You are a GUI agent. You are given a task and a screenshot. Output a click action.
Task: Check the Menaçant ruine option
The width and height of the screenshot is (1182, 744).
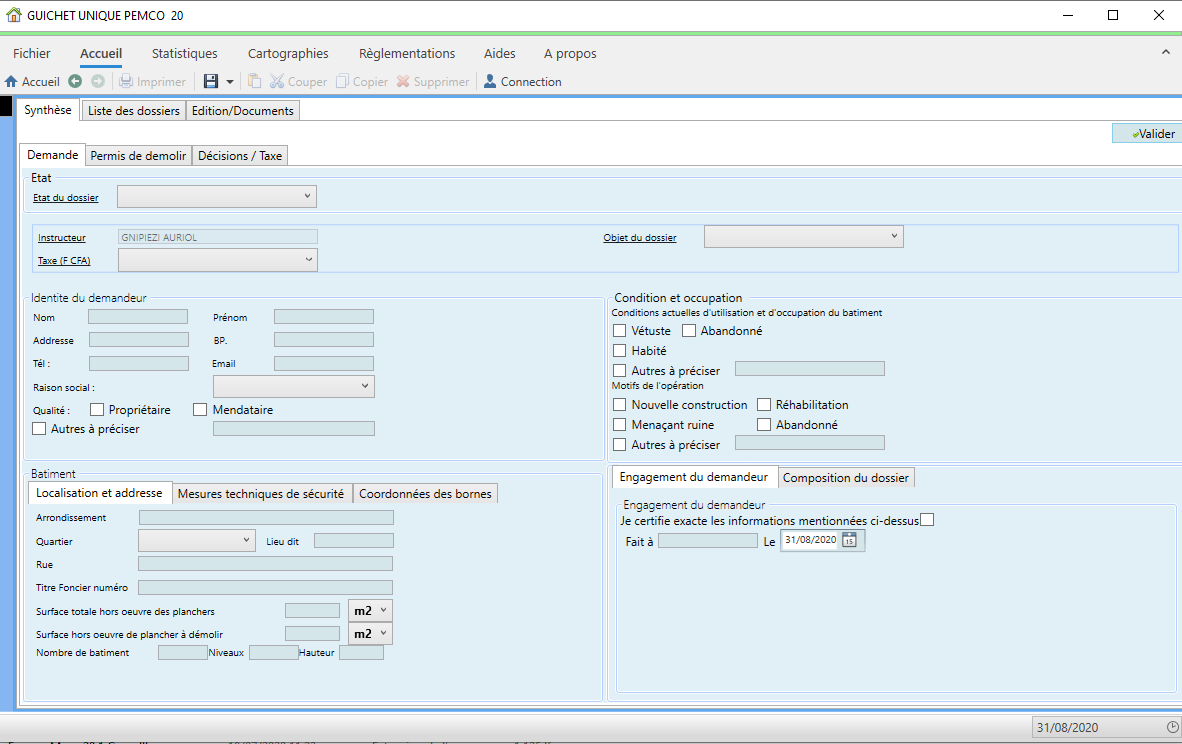[x=620, y=424]
